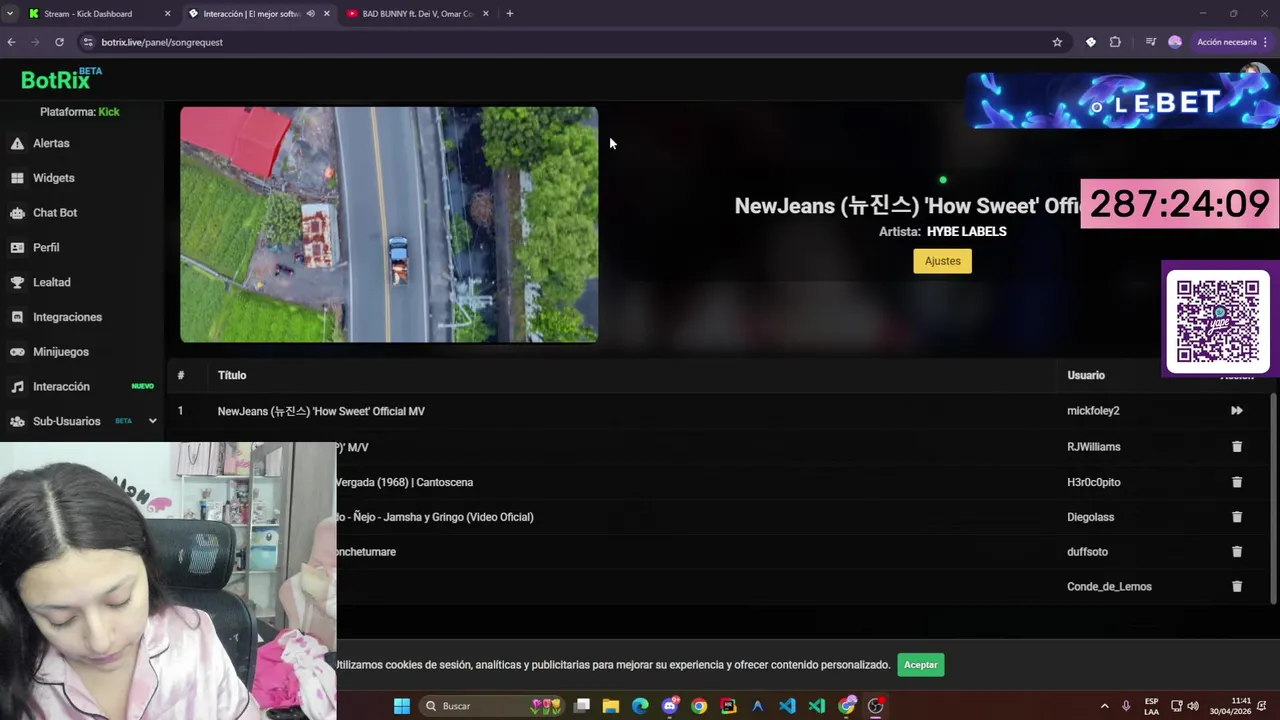Image resolution: width=1280 pixels, height=720 pixels.
Task: Open Microsoft Edge from the taskbar
Action: click(640, 706)
